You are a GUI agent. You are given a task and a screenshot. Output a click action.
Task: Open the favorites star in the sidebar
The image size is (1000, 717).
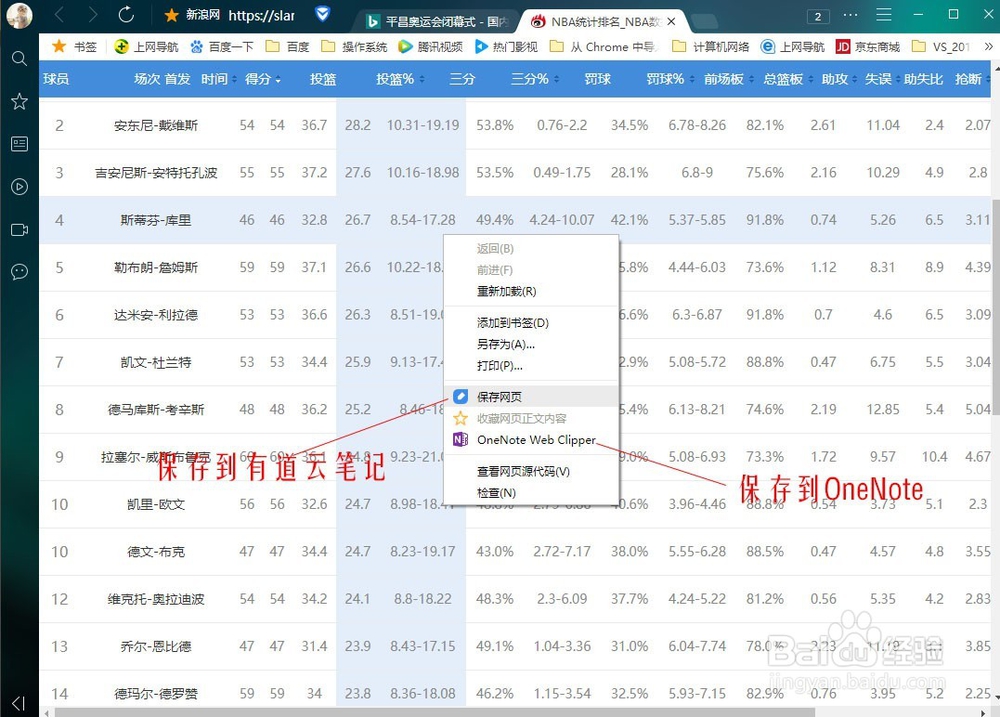tap(19, 101)
